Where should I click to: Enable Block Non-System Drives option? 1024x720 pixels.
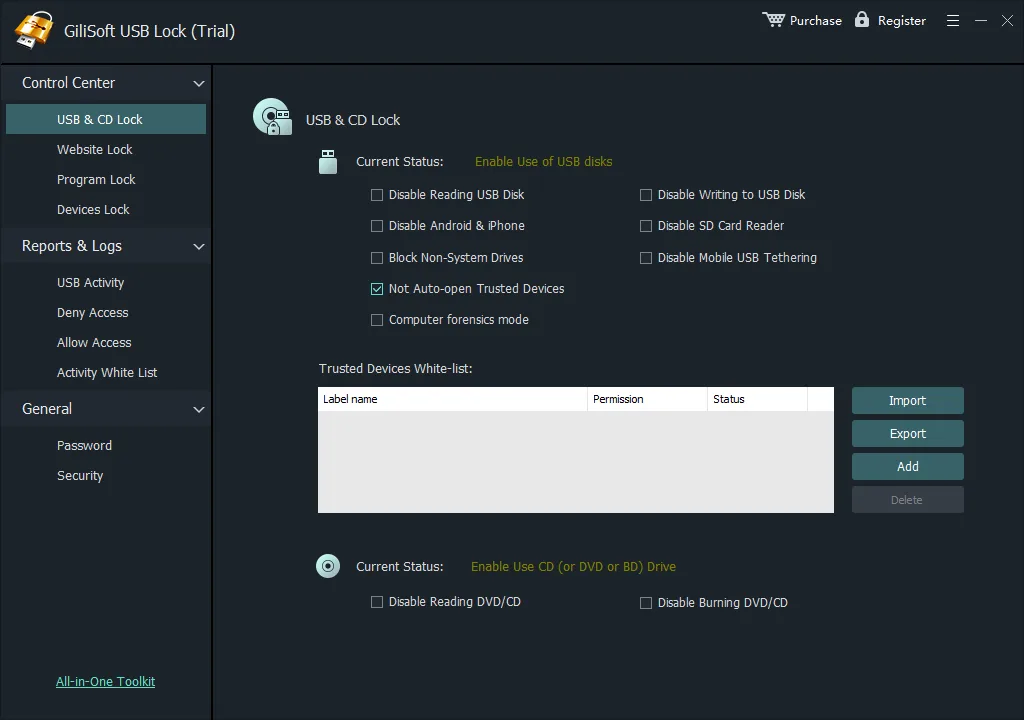pyautogui.click(x=377, y=258)
